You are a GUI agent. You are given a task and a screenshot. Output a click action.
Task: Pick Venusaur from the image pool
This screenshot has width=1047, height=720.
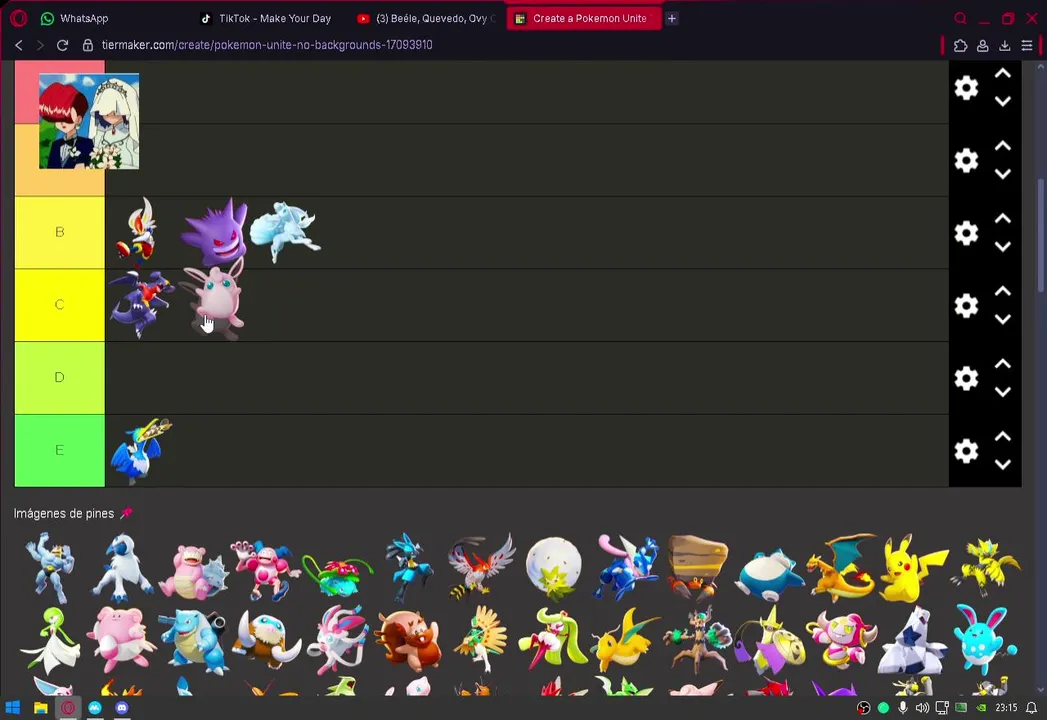(x=337, y=574)
